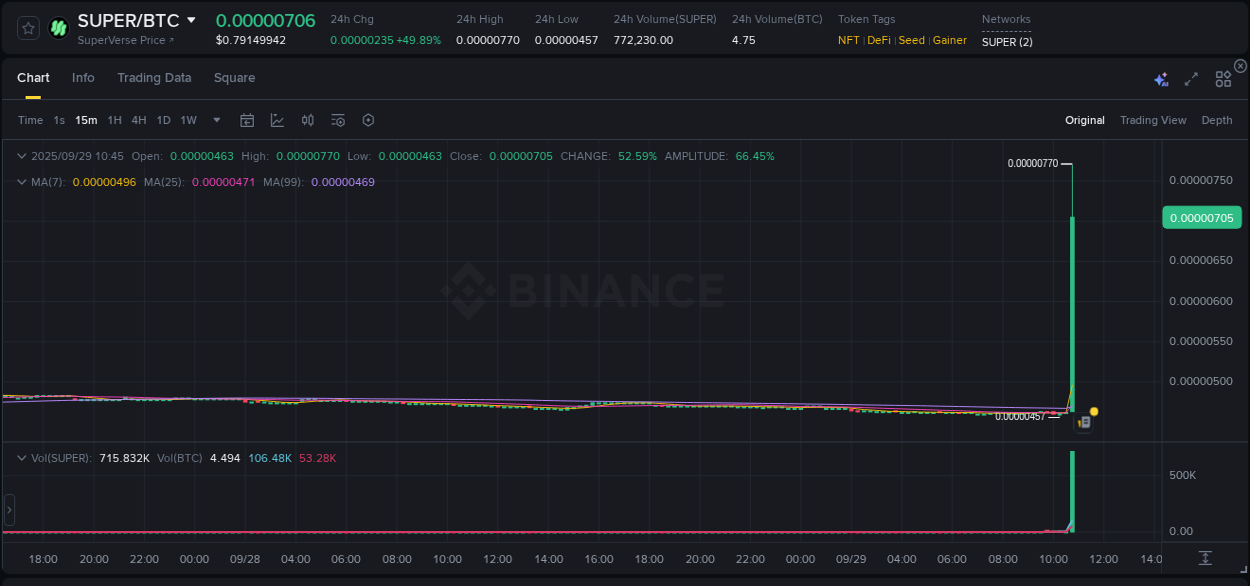
Task: Switch to the Depth view
Action: (1216, 119)
